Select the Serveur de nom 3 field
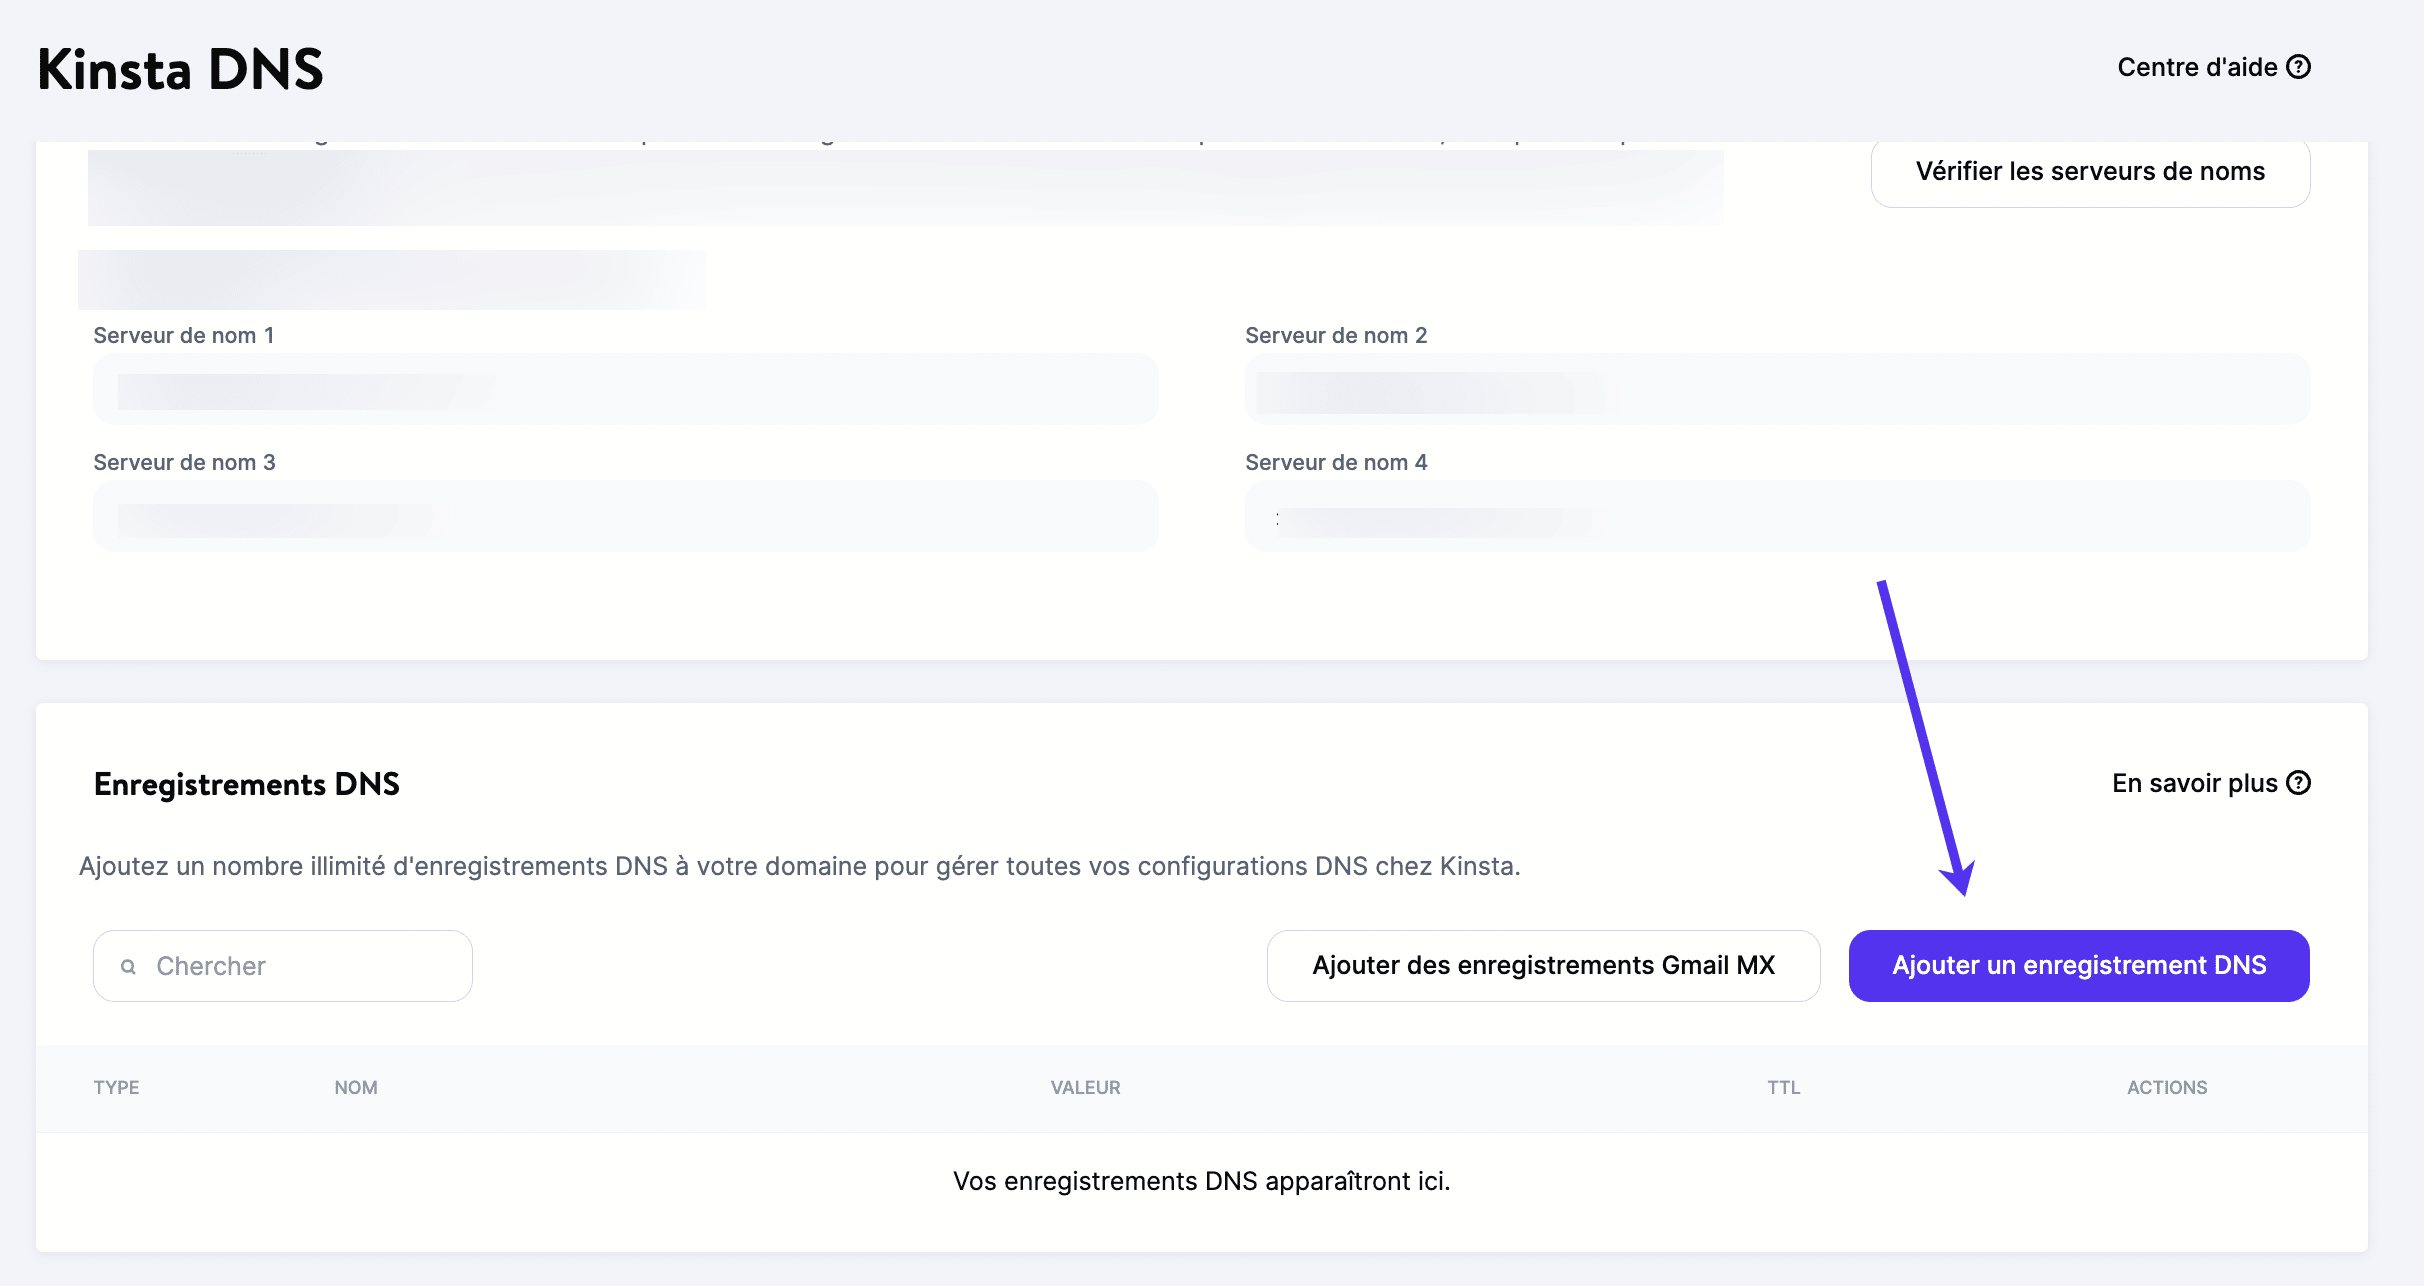2424x1286 pixels. [x=623, y=516]
